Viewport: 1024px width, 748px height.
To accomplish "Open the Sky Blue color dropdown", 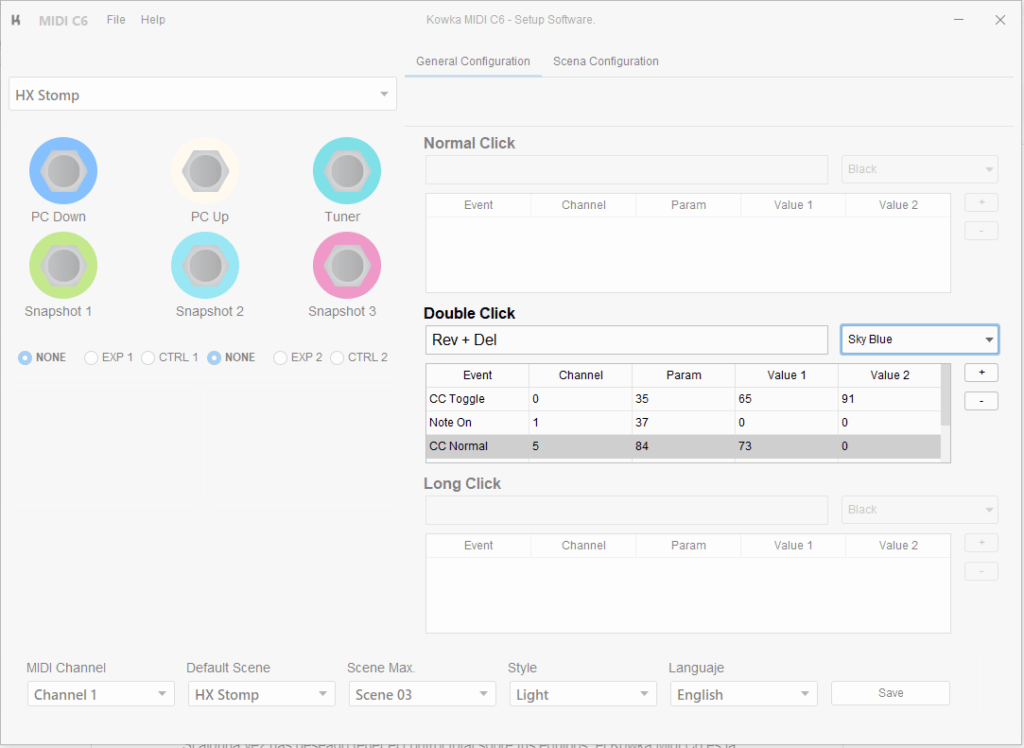I will 920,340.
